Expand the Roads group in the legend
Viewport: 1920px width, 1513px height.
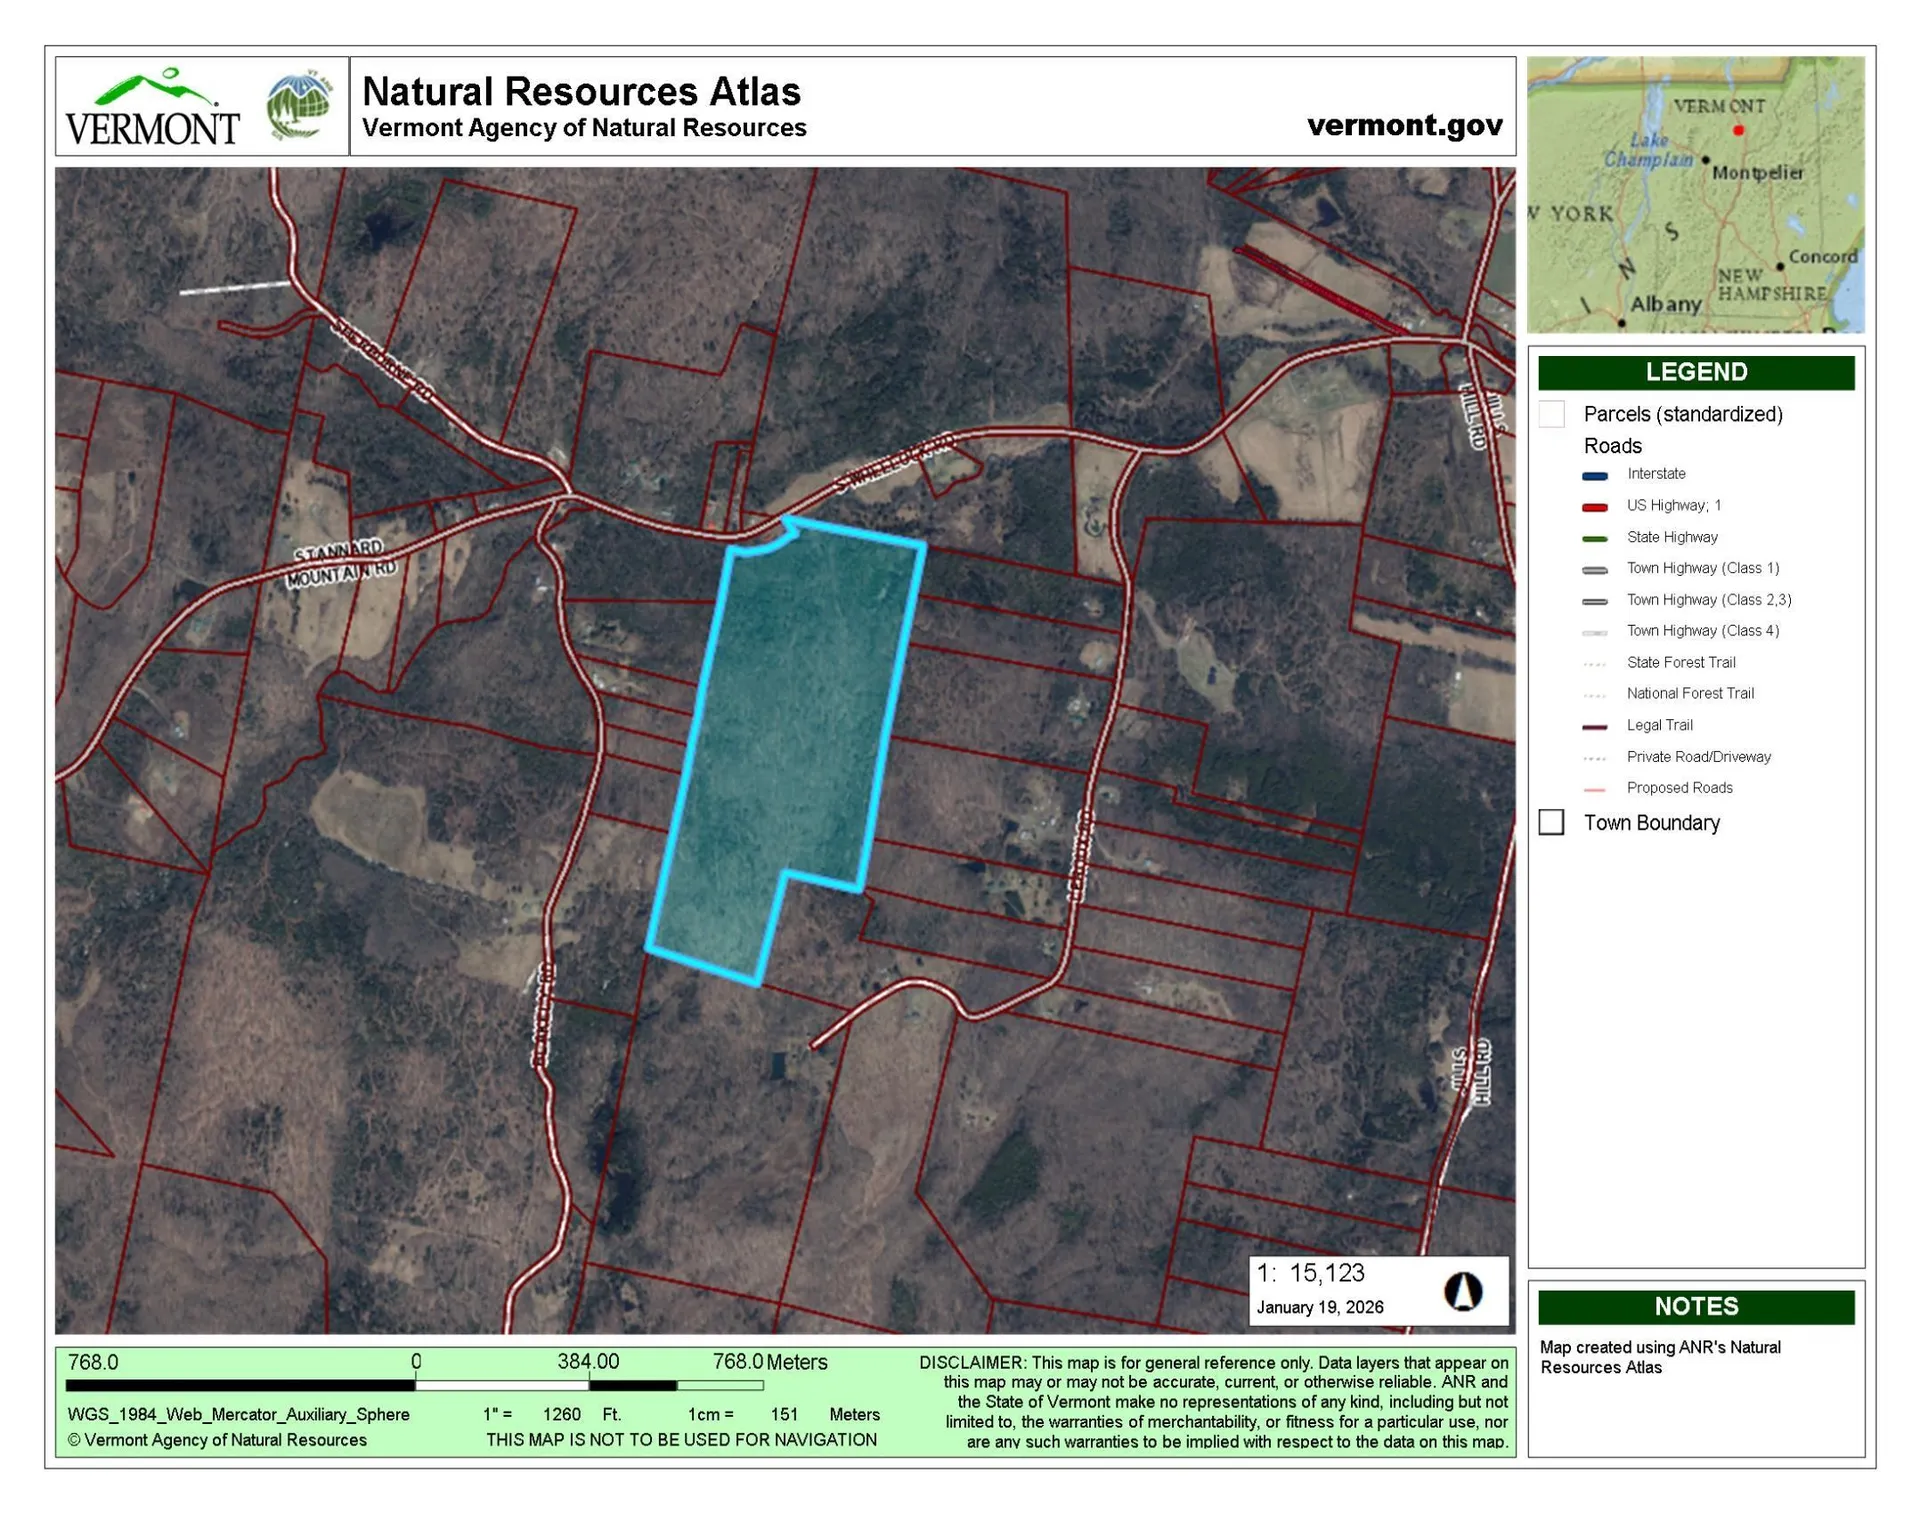[1612, 446]
